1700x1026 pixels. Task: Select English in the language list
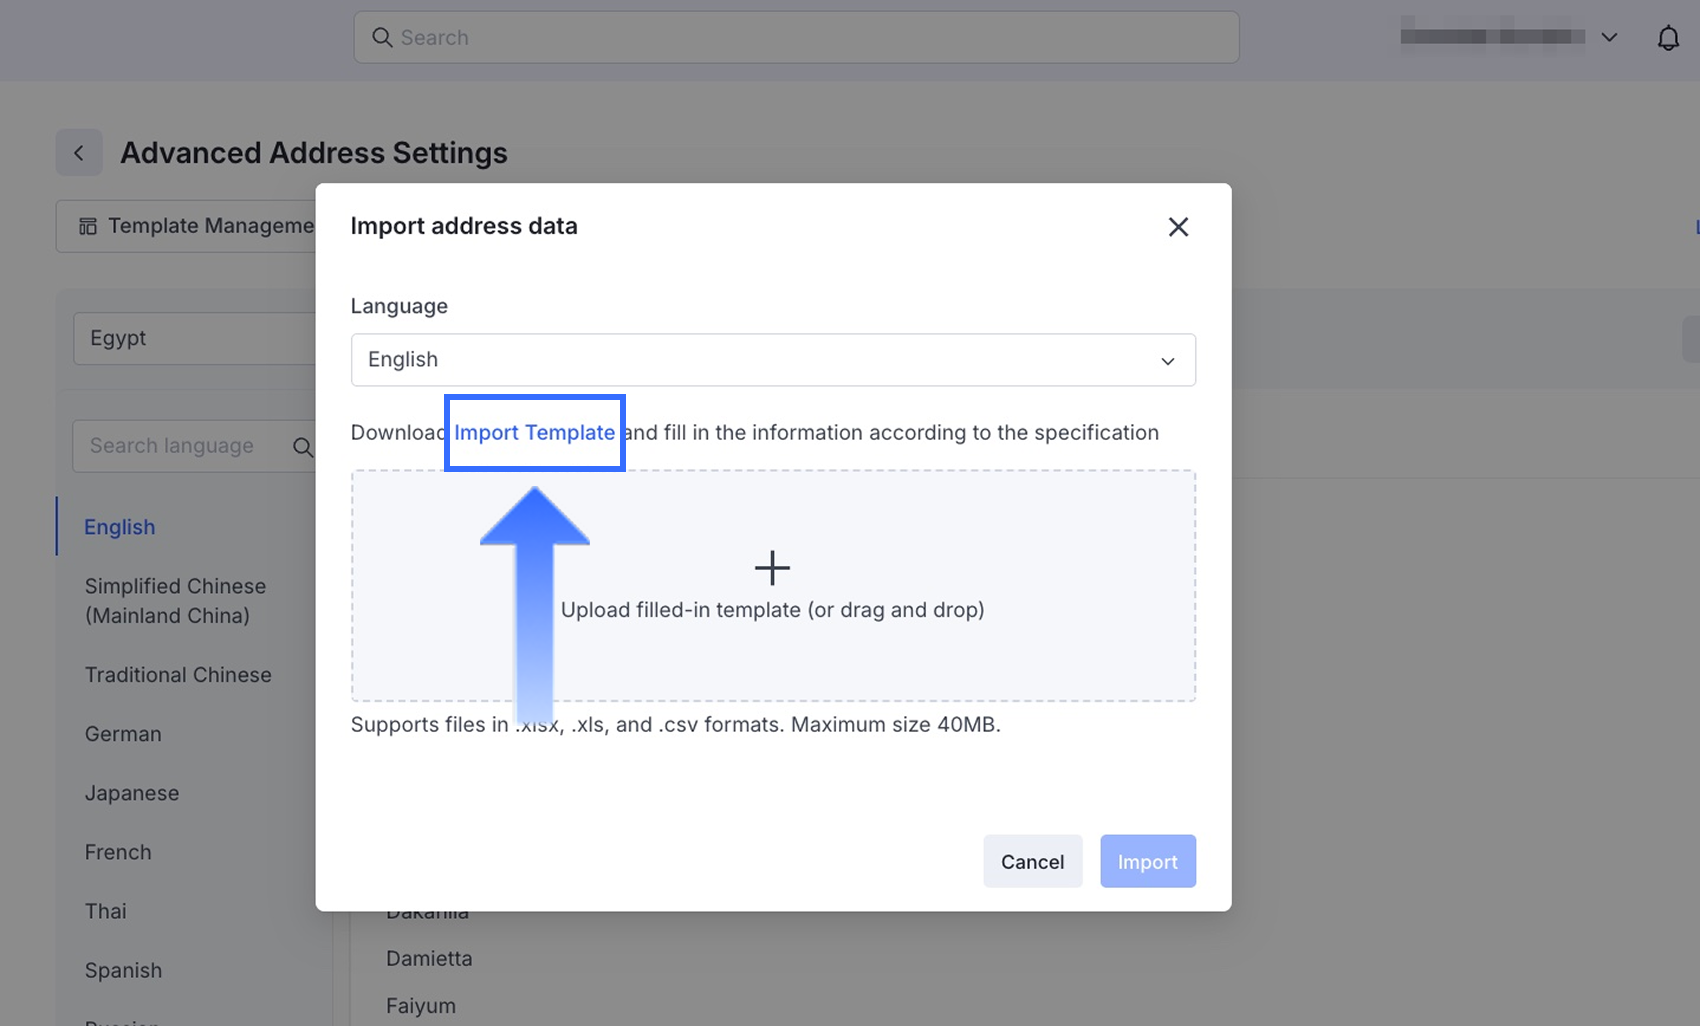tap(120, 527)
